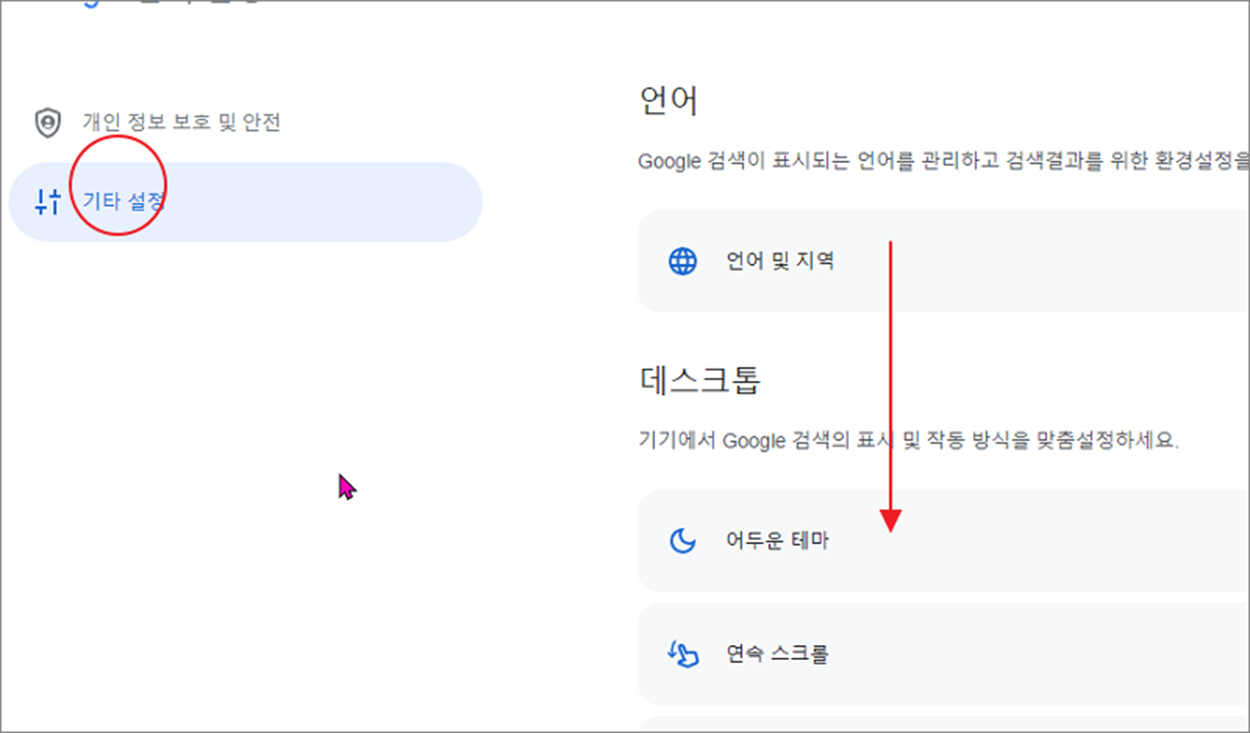Open the 연속 스크롤 setting
The image size is (1250, 733).
tap(943, 654)
